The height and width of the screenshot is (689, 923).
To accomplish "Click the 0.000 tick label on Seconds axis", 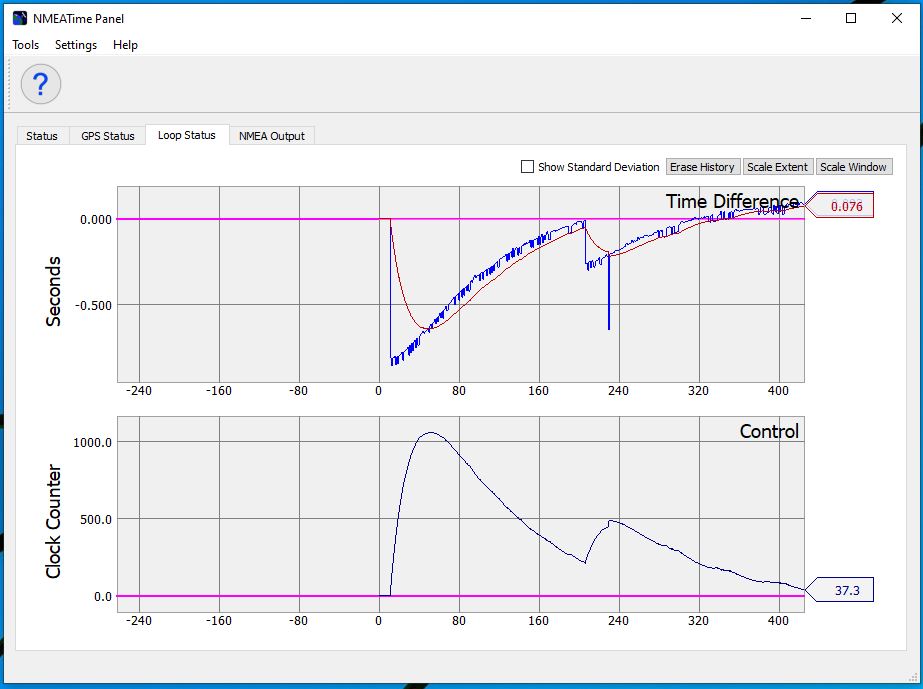I will [96, 220].
